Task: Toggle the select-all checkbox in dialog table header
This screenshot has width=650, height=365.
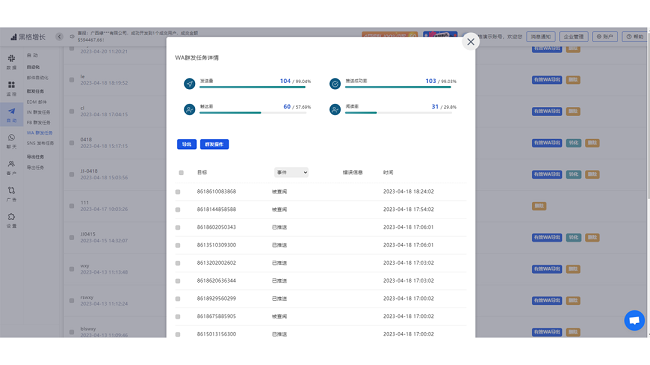Action: pyautogui.click(x=181, y=173)
